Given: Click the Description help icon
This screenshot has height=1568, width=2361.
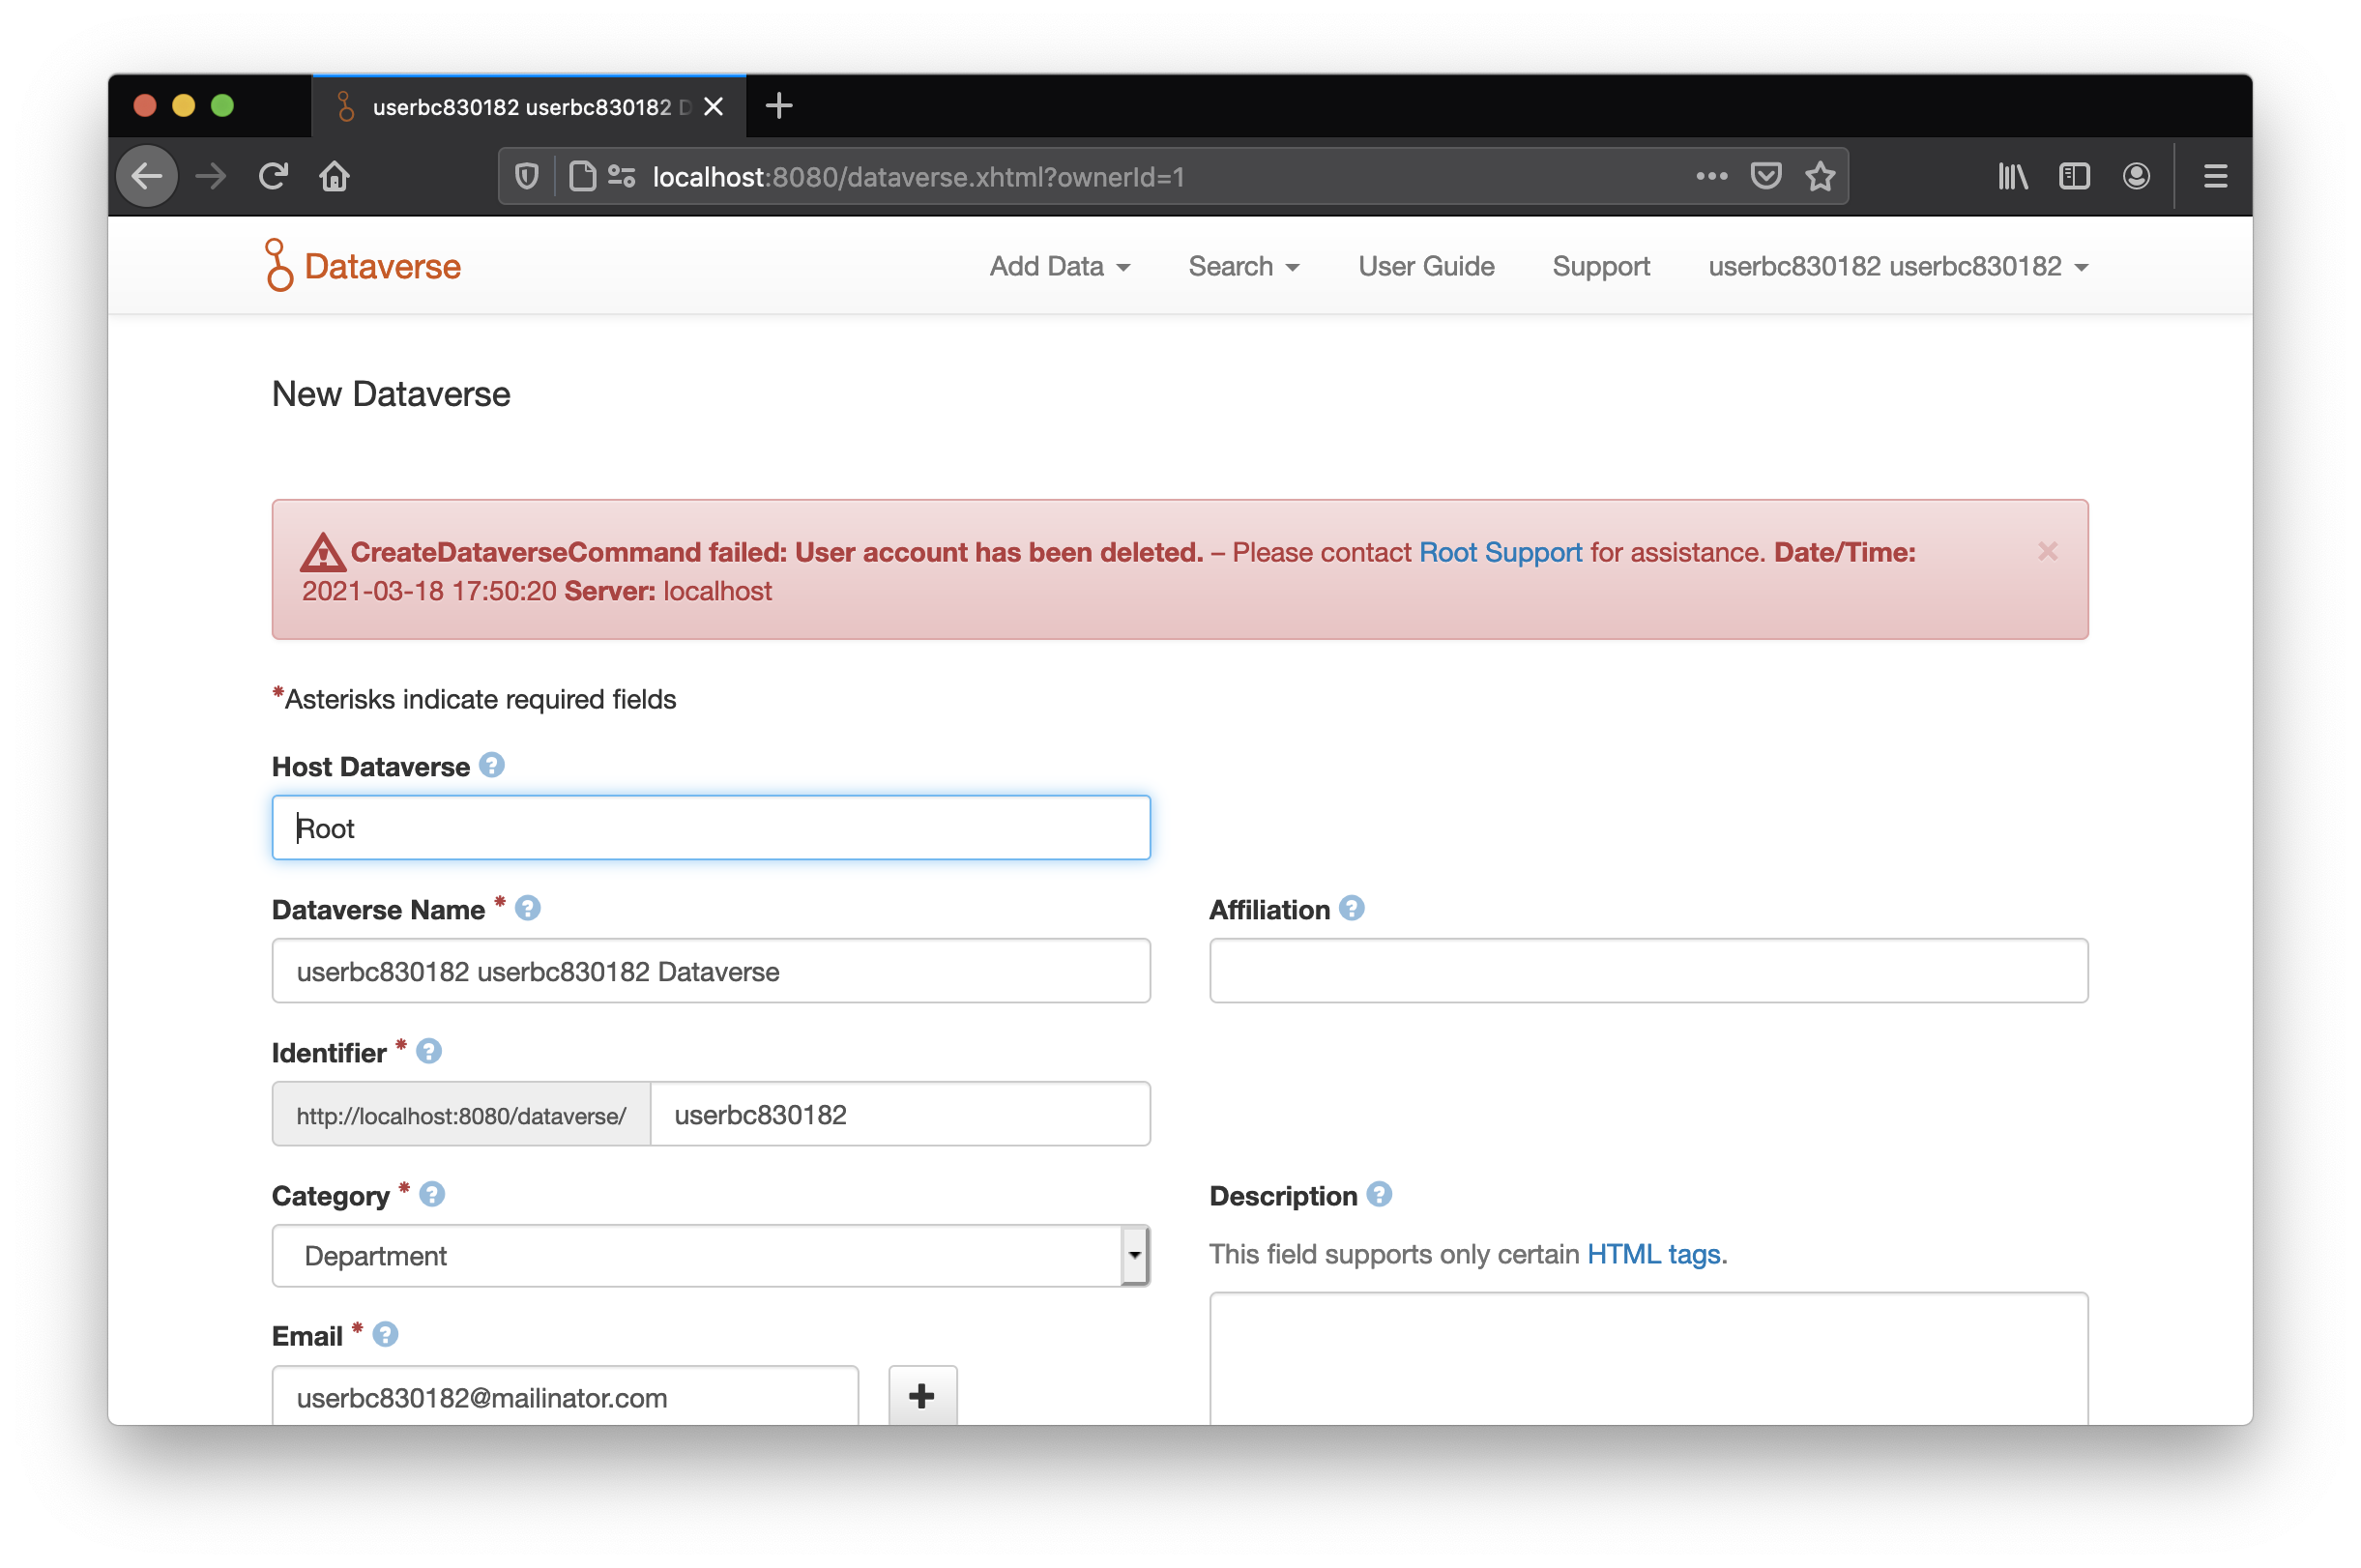Looking at the screenshot, I should (x=1379, y=1194).
